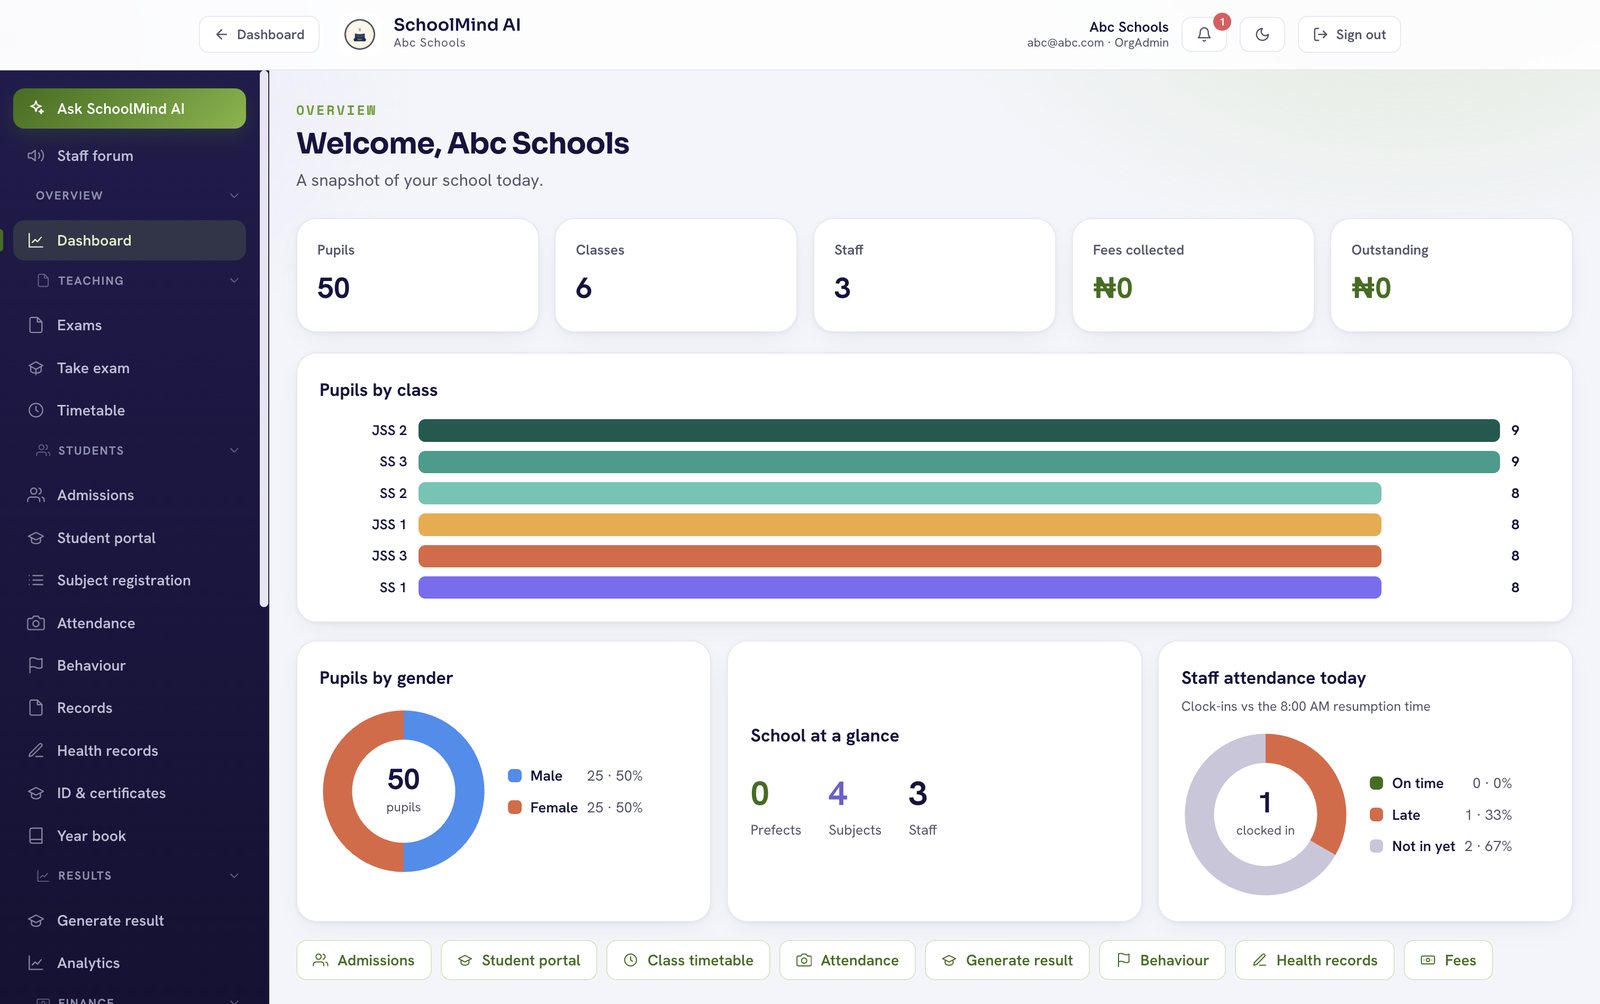Toggle dark mode moon icon

coord(1262,34)
